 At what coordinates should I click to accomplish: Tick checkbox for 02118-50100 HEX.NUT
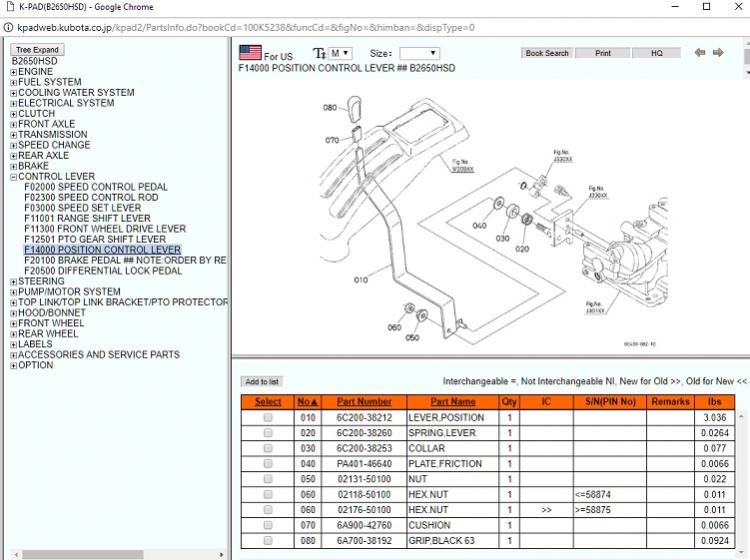pyautogui.click(x=268, y=494)
